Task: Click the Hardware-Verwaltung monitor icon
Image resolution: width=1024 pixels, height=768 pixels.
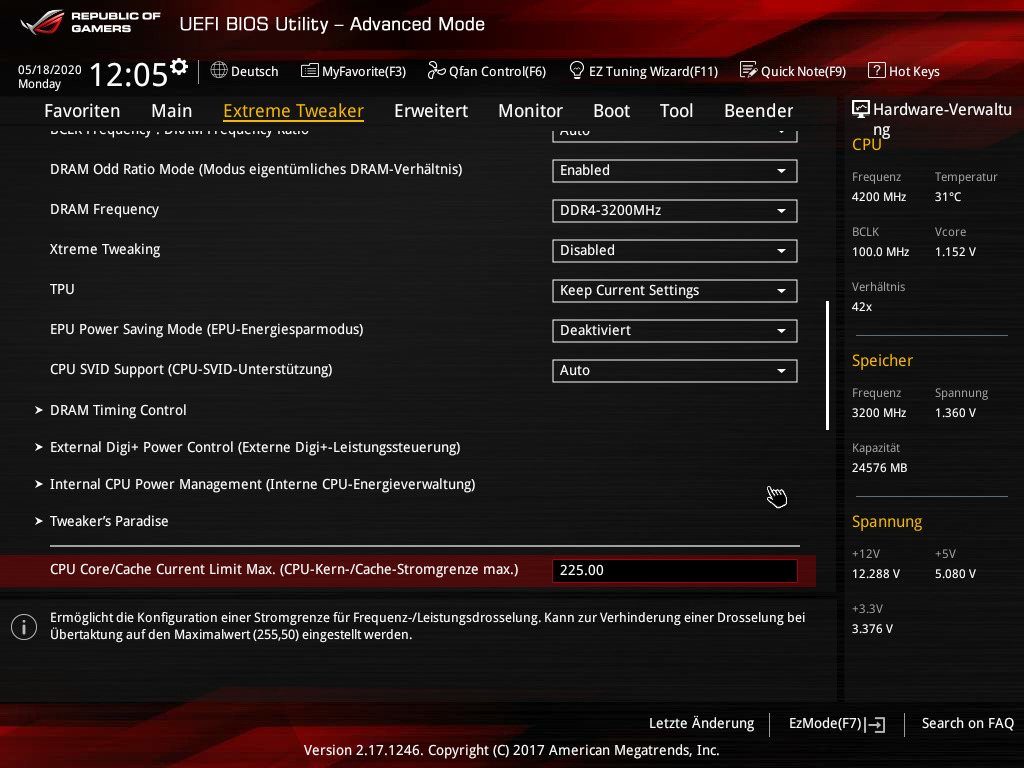Action: [861, 109]
